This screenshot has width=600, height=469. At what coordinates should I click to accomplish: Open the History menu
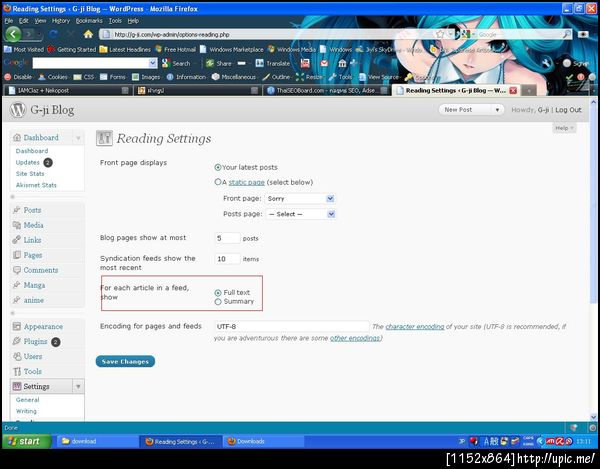[x=61, y=21]
